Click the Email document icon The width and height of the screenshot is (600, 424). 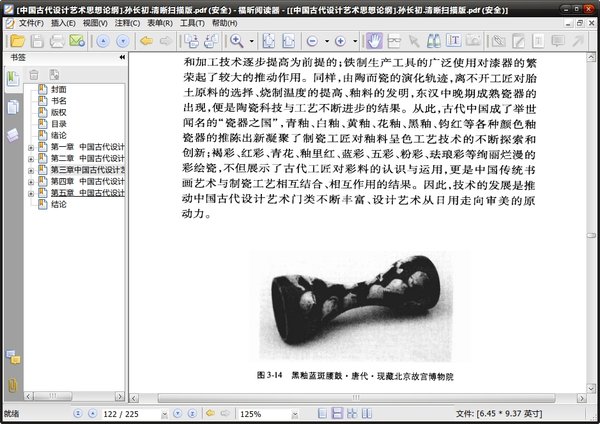click(77, 41)
